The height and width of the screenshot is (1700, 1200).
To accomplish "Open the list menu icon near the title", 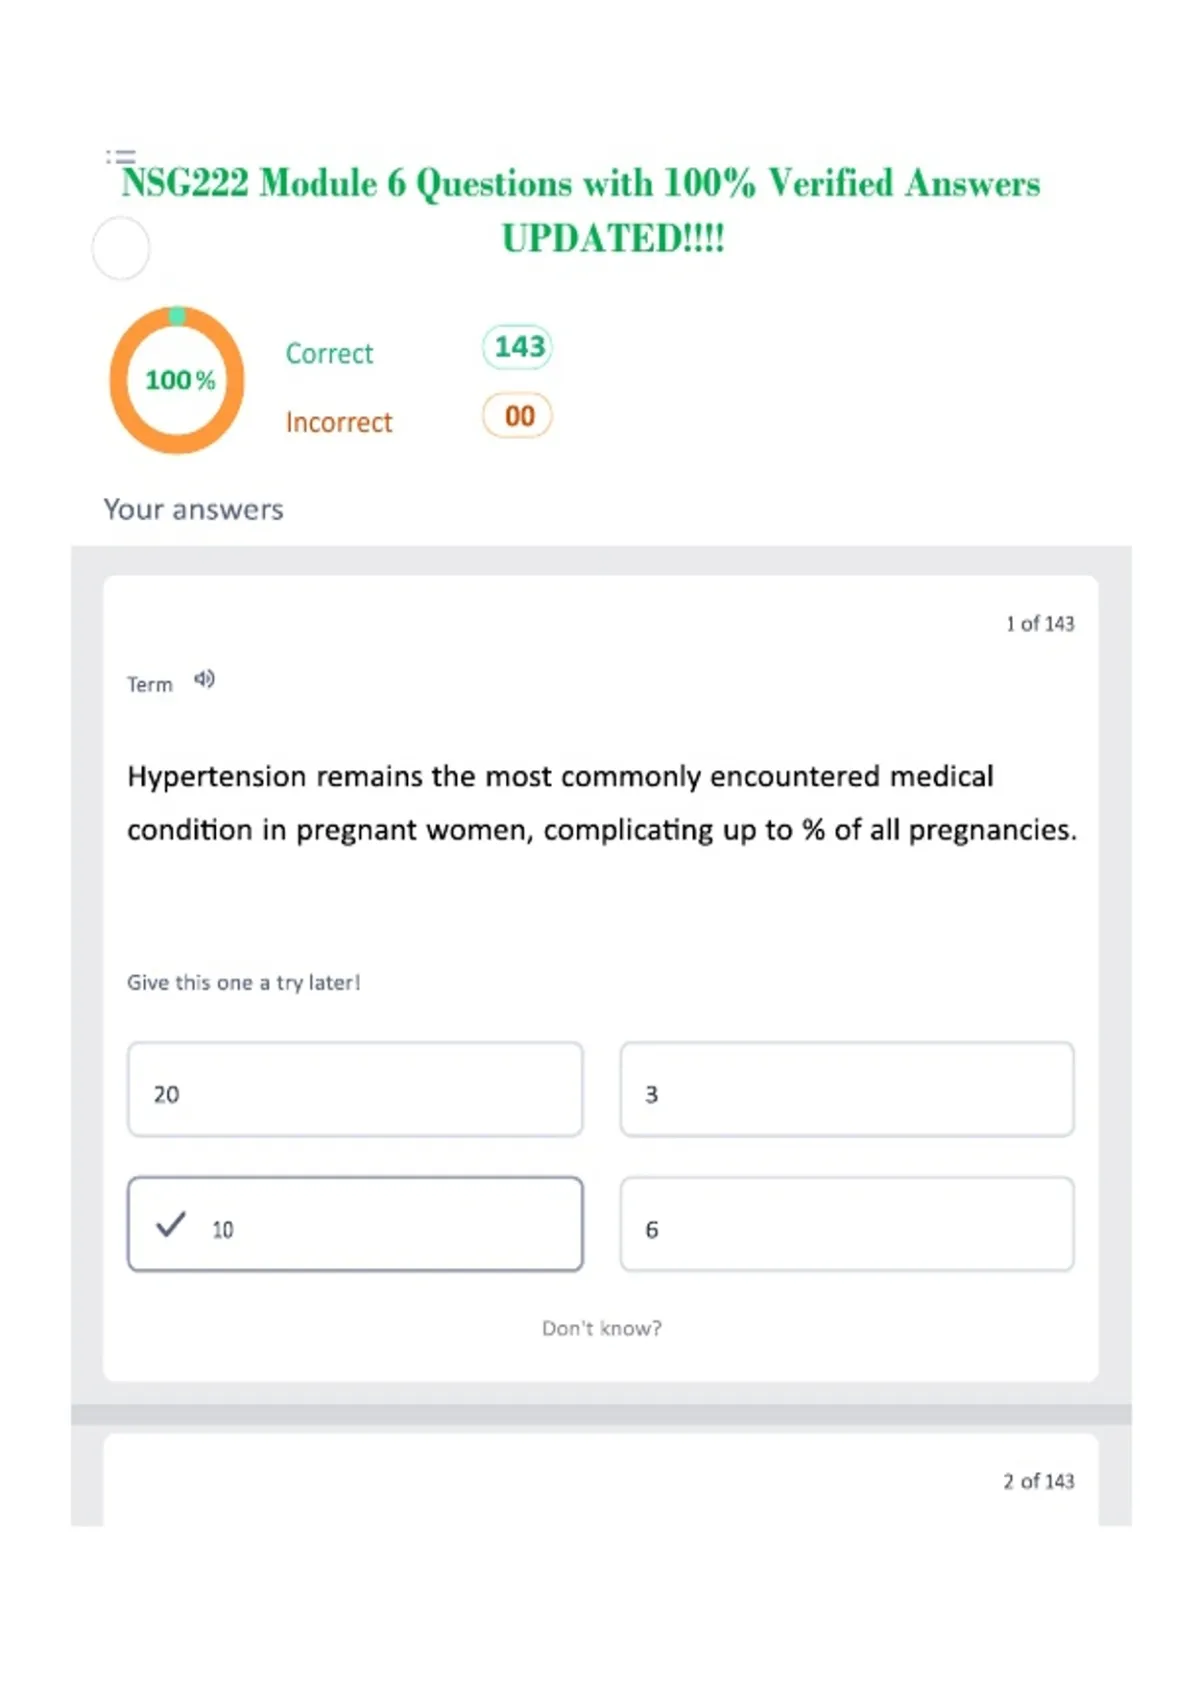I will coord(121,156).
